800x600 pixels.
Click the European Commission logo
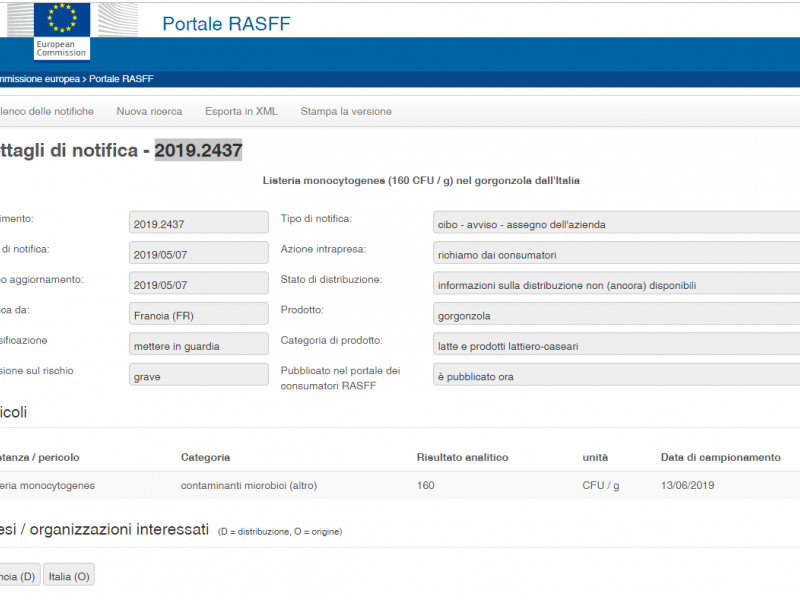coord(62,31)
